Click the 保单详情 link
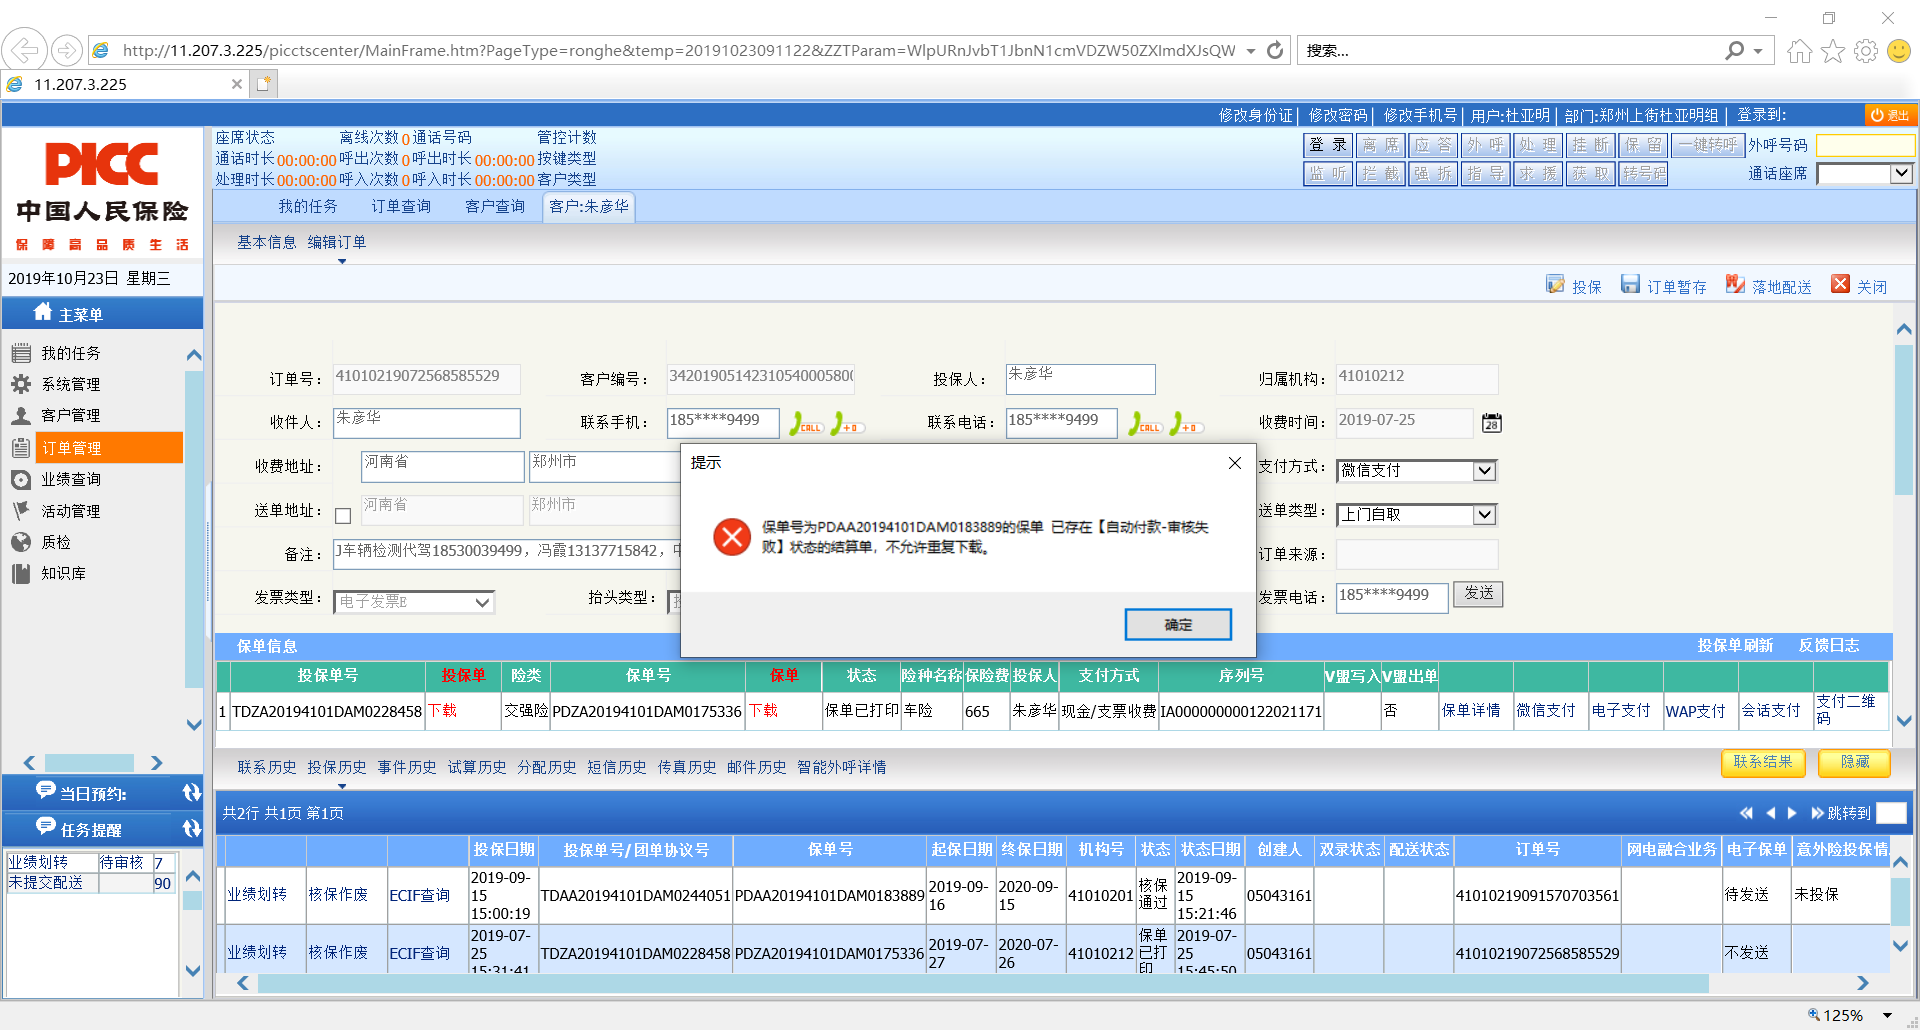1920x1030 pixels. pyautogui.click(x=1470, y=711)
